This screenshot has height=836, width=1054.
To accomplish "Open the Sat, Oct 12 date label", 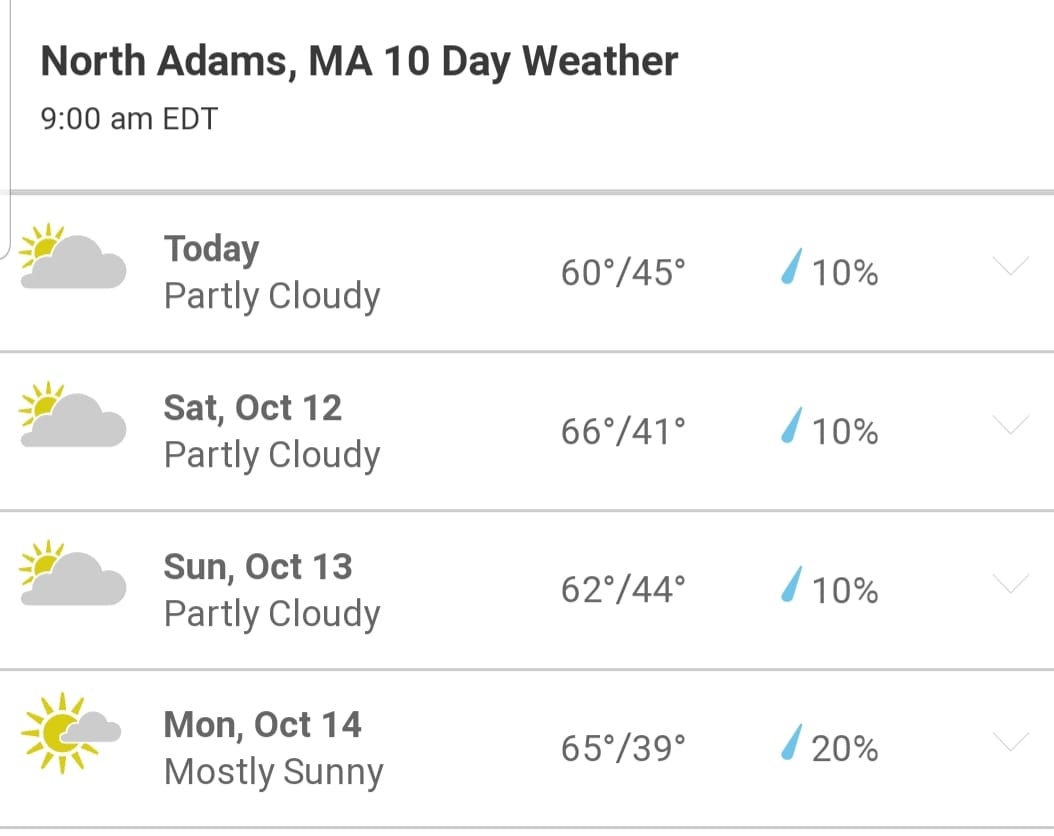I will coord(253,408).
